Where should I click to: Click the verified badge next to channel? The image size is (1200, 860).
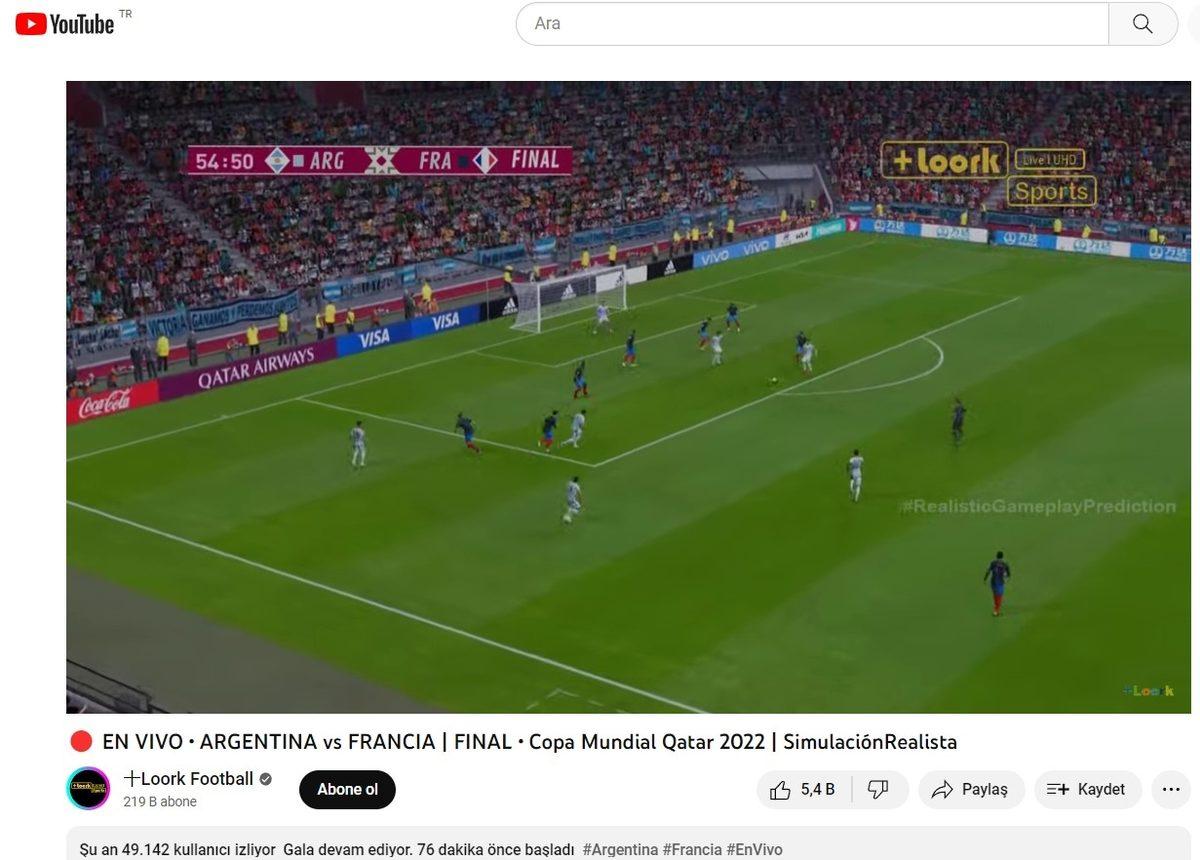tap(265, 779)
